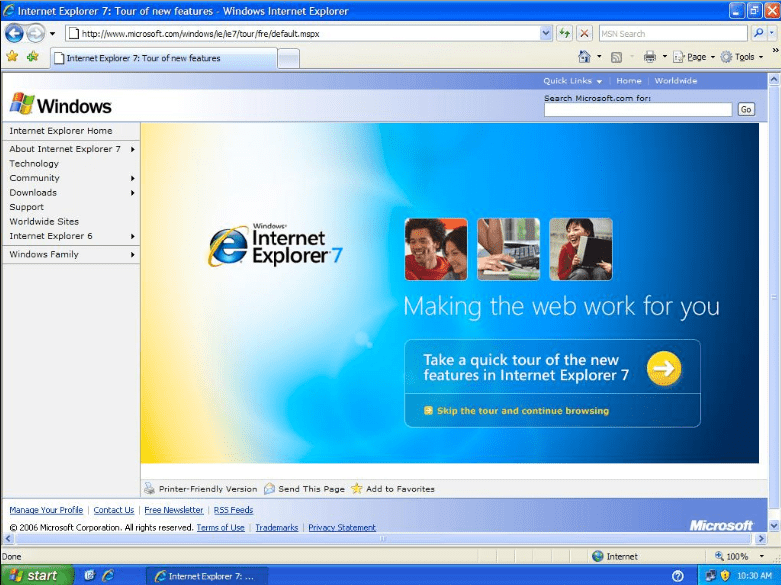The height and width of the screenshot is (585, 781).
Task: Expand the address bar history dropdown
Action: pyautogui.click(x=546, y=33)
